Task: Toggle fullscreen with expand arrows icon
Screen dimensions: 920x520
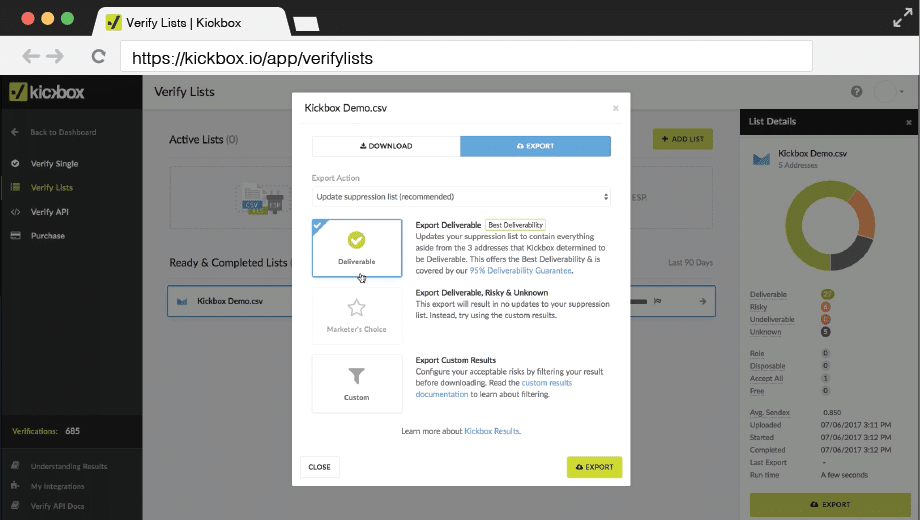Action: point(902,17)
